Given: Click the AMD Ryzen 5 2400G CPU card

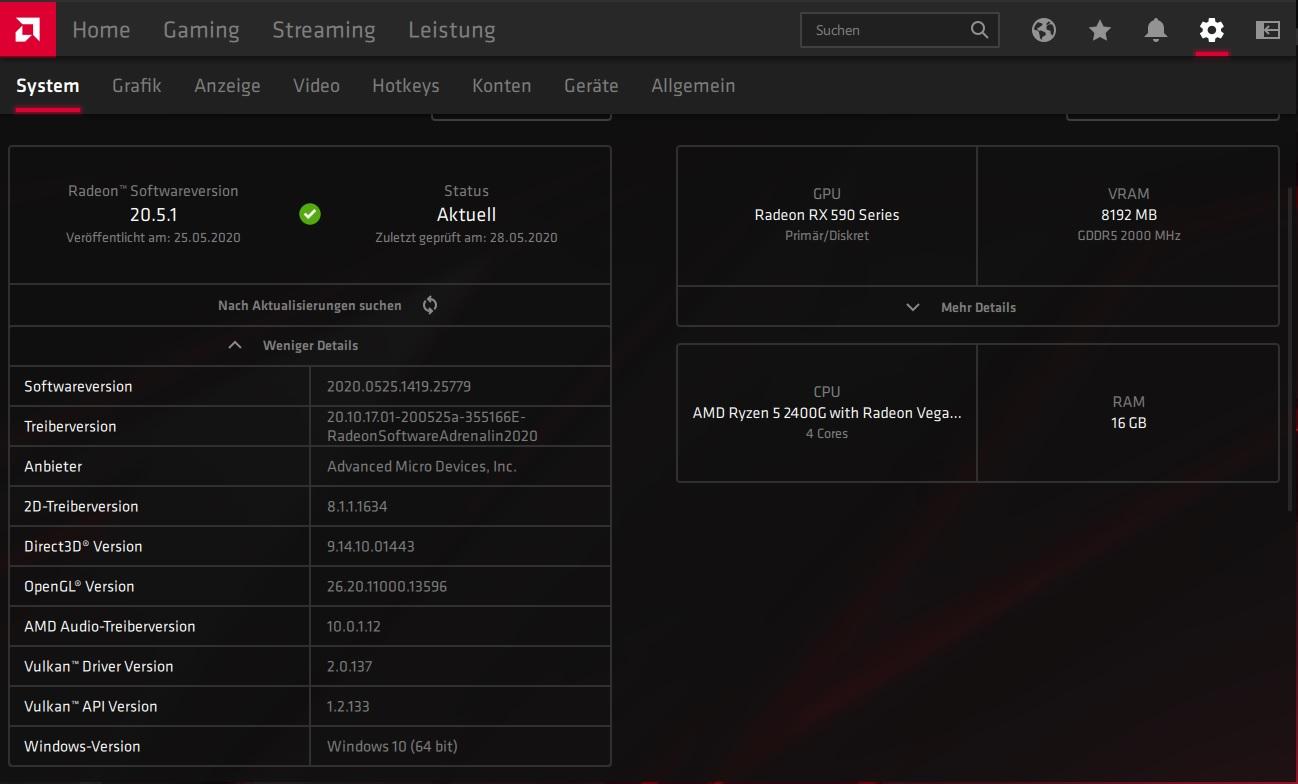Looking at the screenshot, I should [827, 412].
